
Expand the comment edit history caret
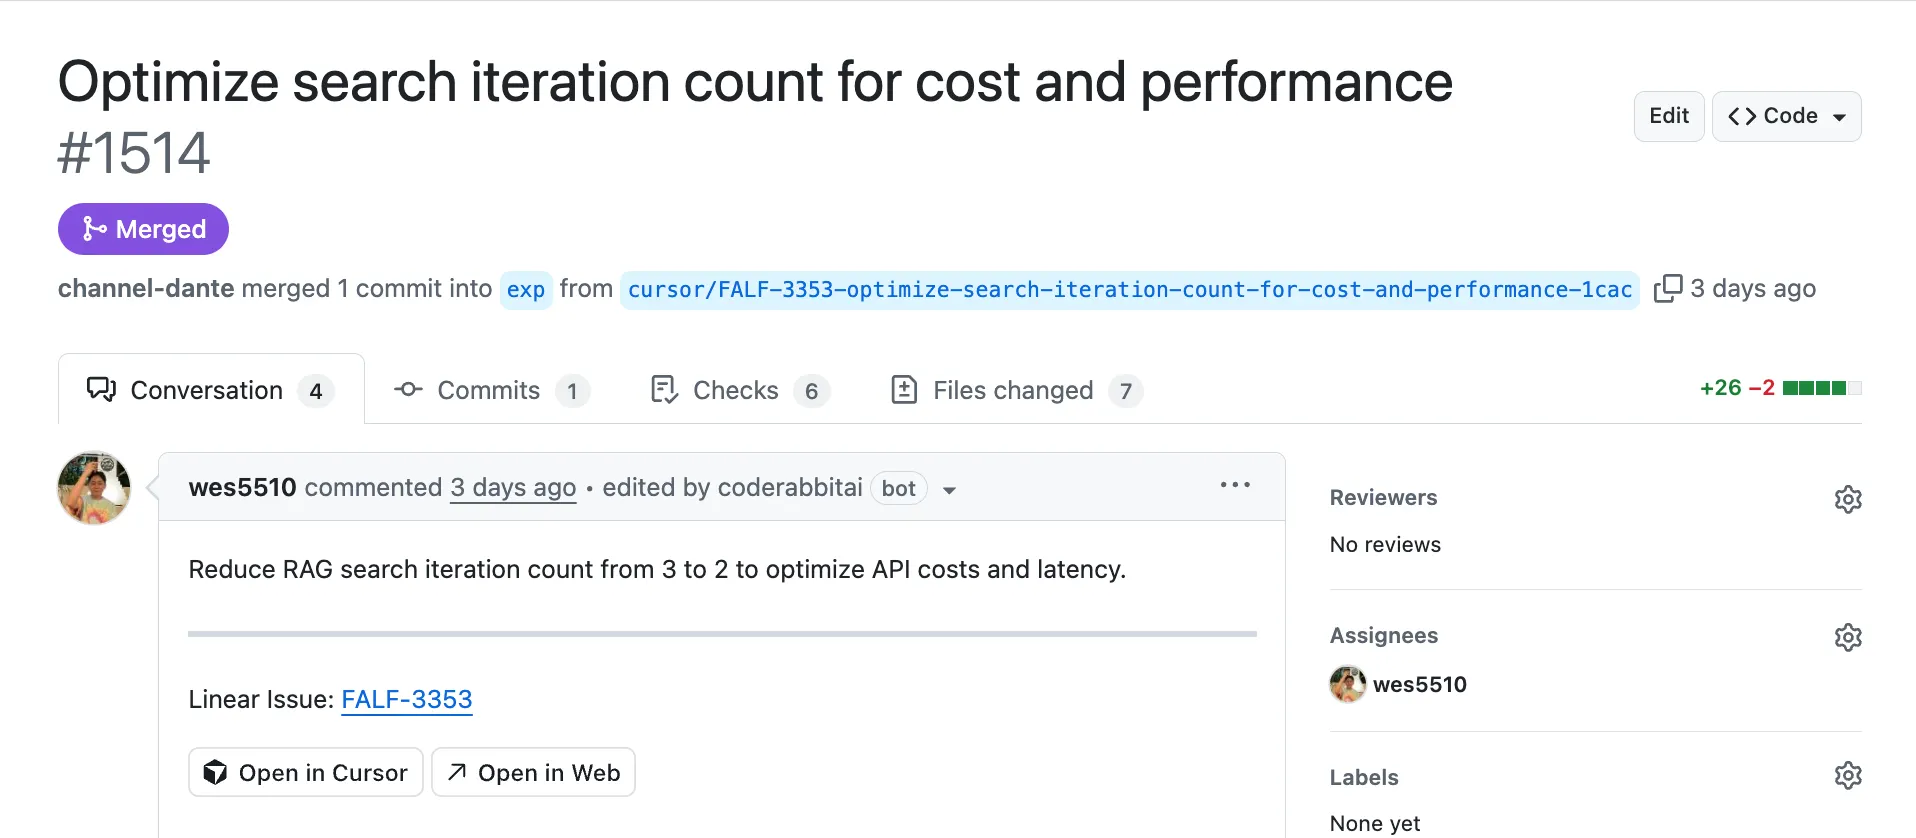click(x=949, y=490)
